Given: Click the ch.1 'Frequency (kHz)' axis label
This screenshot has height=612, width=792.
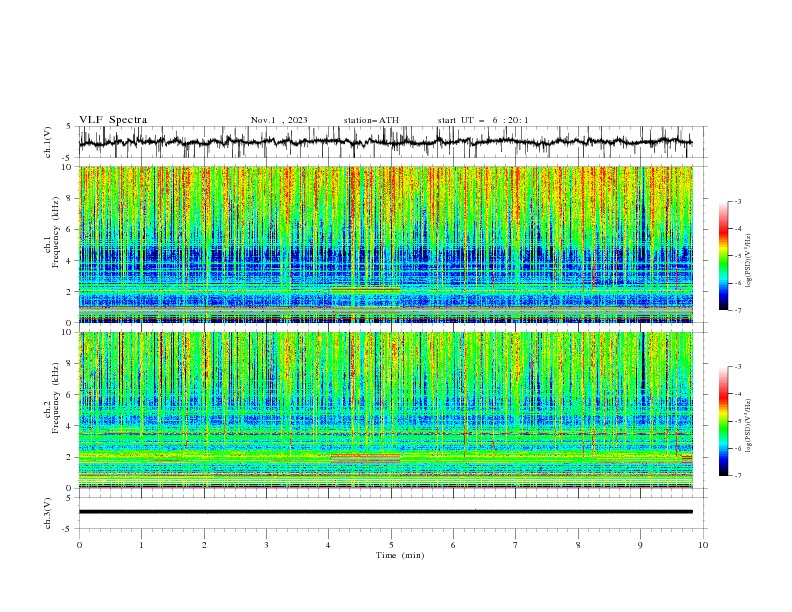Looking at the screenshot, I should pos(56,232).
